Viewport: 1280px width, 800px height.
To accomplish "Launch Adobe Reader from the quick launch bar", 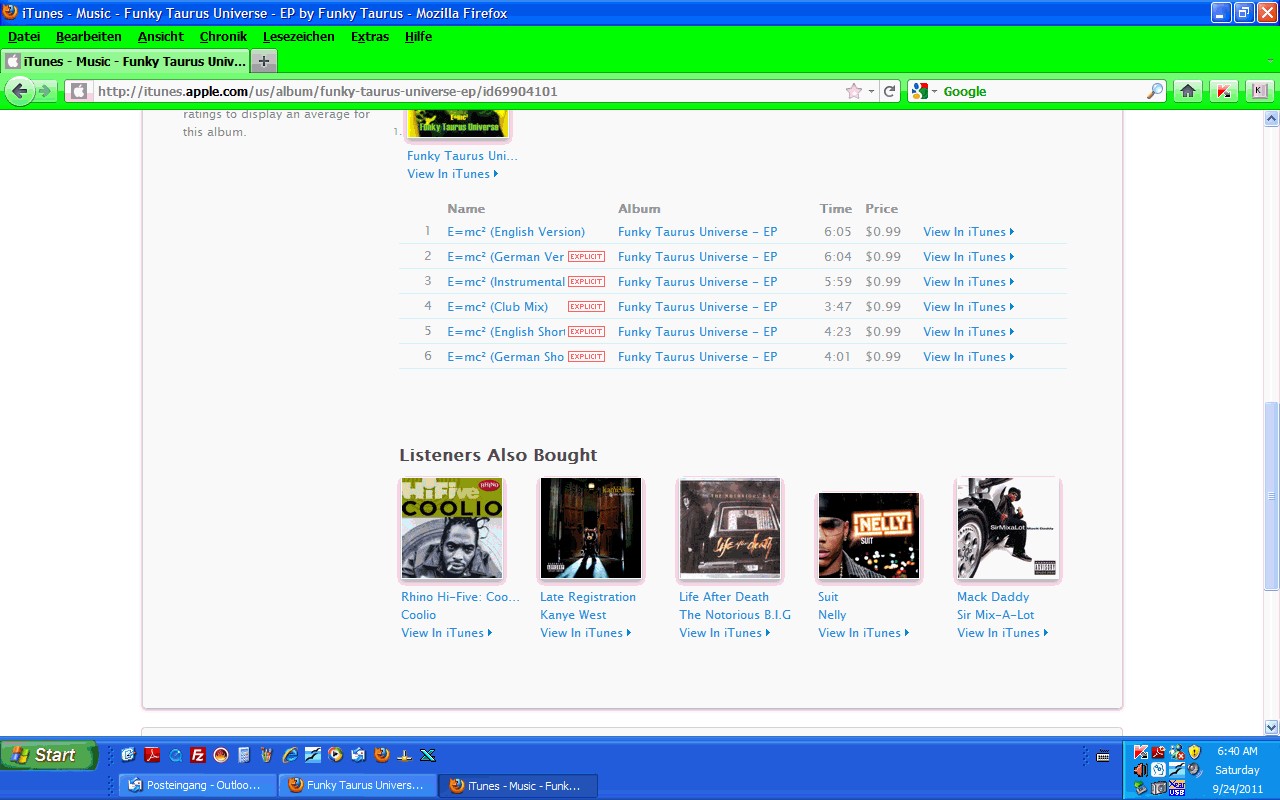I will pyautogui.click(x=152, y=755).
